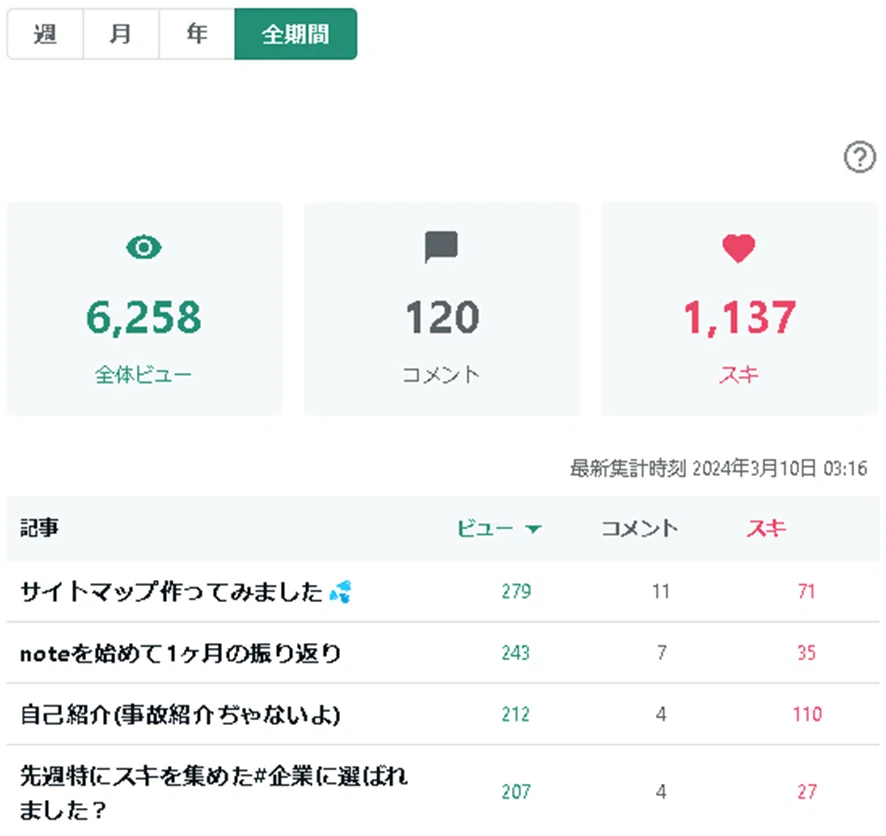Viewport: 886px width, 836px height.
Task: Click the sort arrow next to ビュー
Action: point(533,529)
